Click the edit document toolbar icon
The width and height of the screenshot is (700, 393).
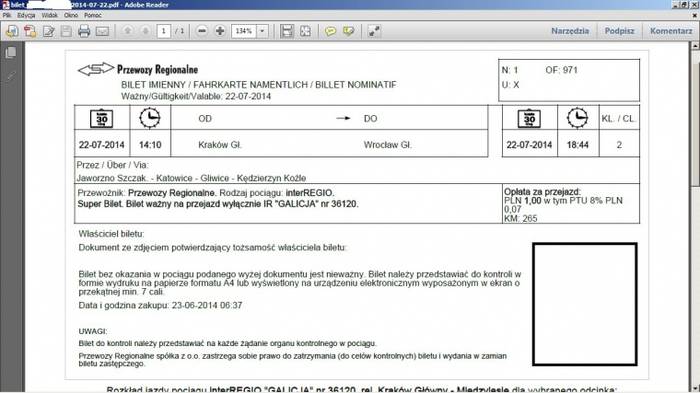(x=49, y=31)
